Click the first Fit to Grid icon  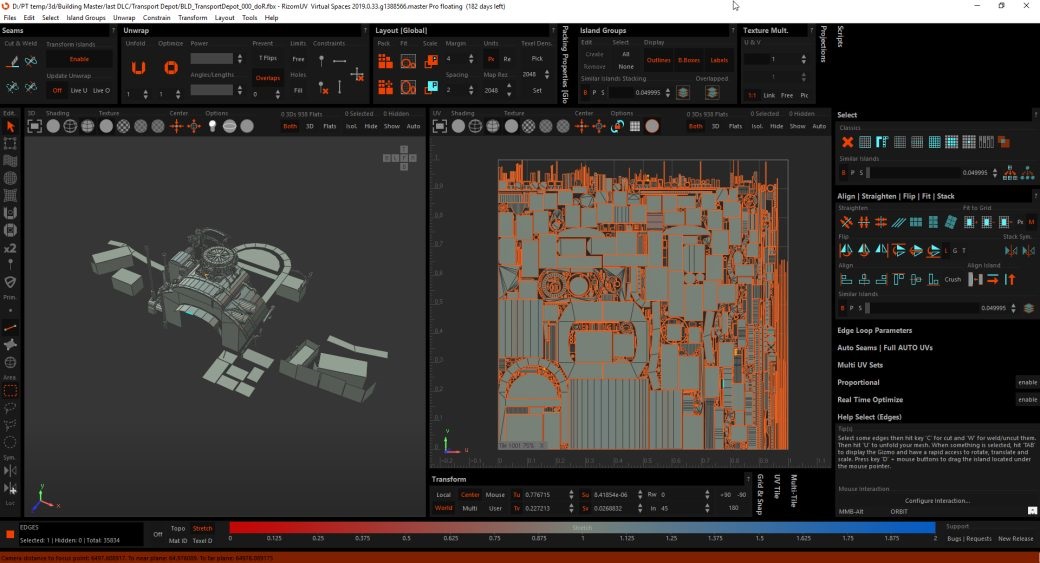click(969, 222)
